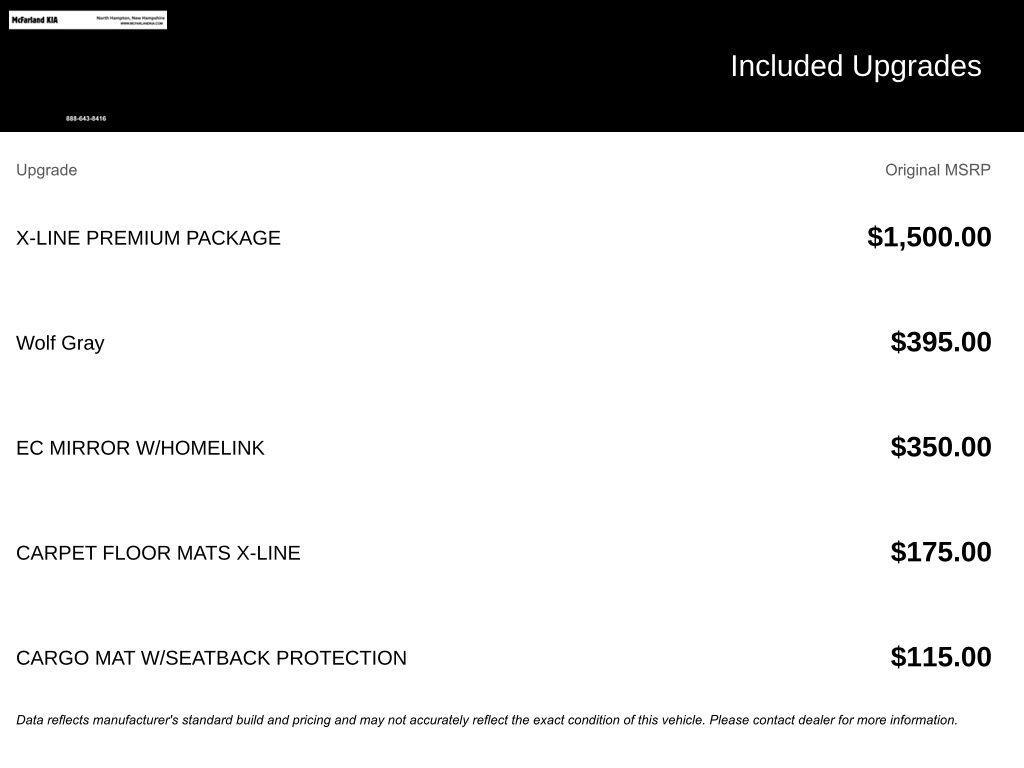Click the $1,500.00 price
The height and width of the screenshot is (768, 1024).
(929, 237)
